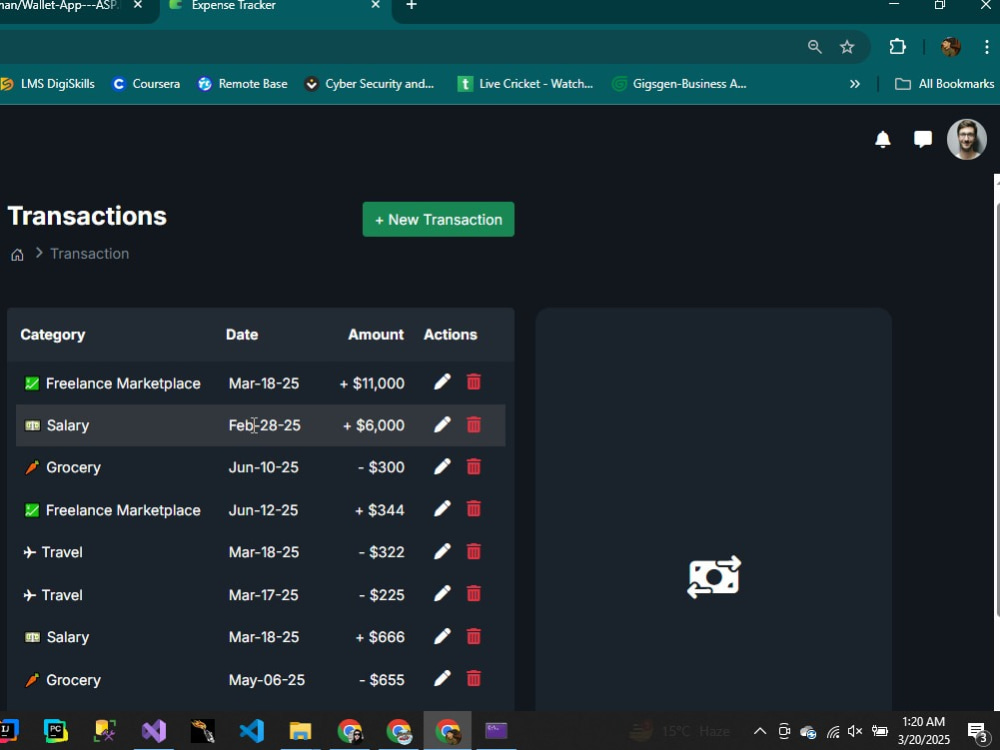Bookmark this page with the star icon
The height and width of the screenshot is (750, 1000).
[x=847, y=46]
